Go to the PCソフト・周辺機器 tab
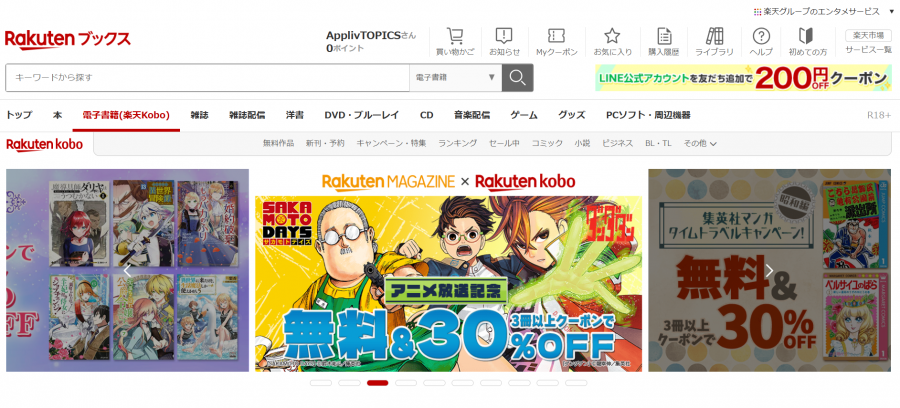The image size is (900, 408). (x=648, y=115)
